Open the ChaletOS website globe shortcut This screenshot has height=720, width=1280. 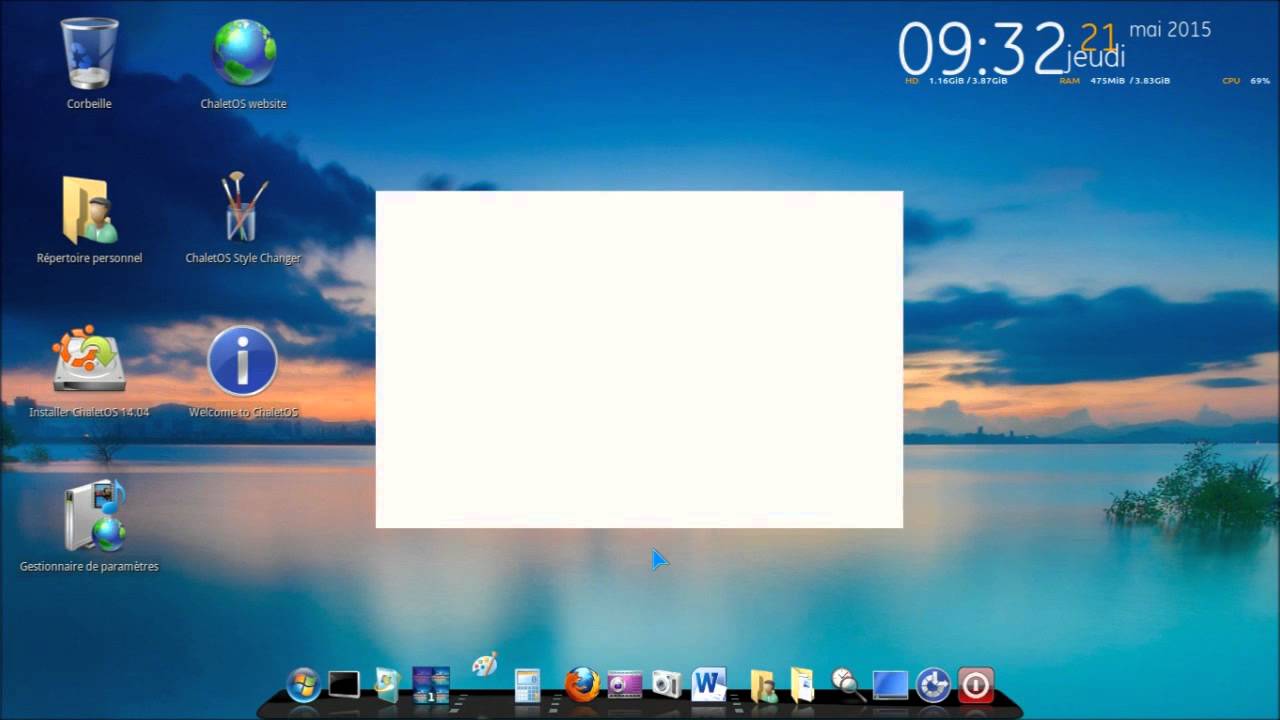[x=243, y=53]
